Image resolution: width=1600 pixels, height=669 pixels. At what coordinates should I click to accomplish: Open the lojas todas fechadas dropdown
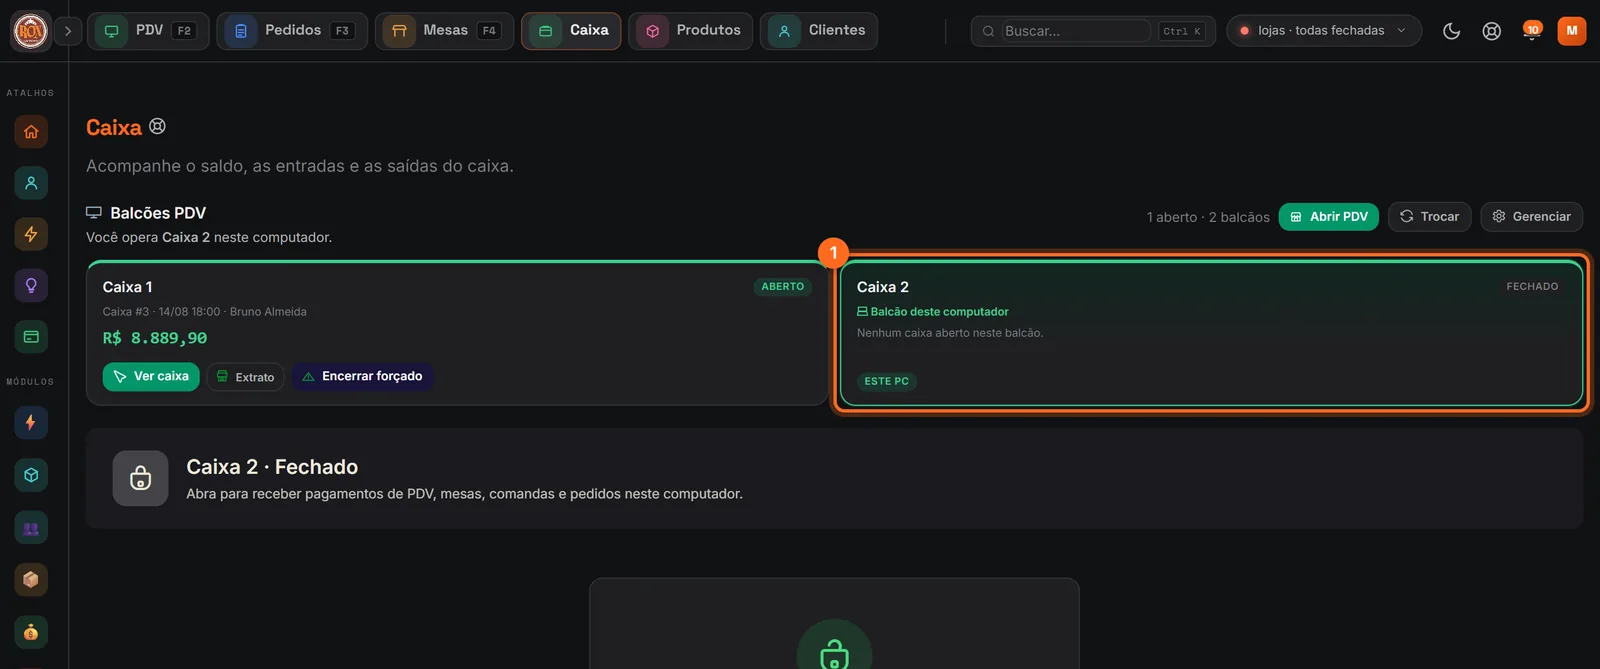(x=1324, y=31)
